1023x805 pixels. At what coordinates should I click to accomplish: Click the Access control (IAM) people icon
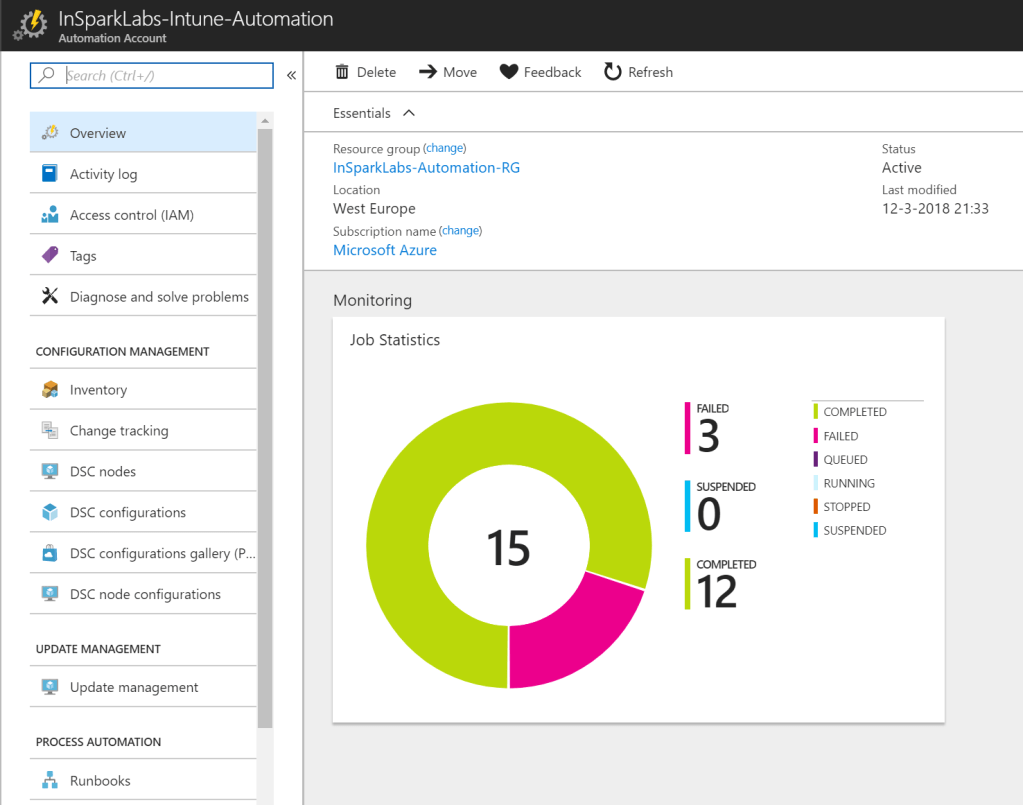(x=50, y=215)
